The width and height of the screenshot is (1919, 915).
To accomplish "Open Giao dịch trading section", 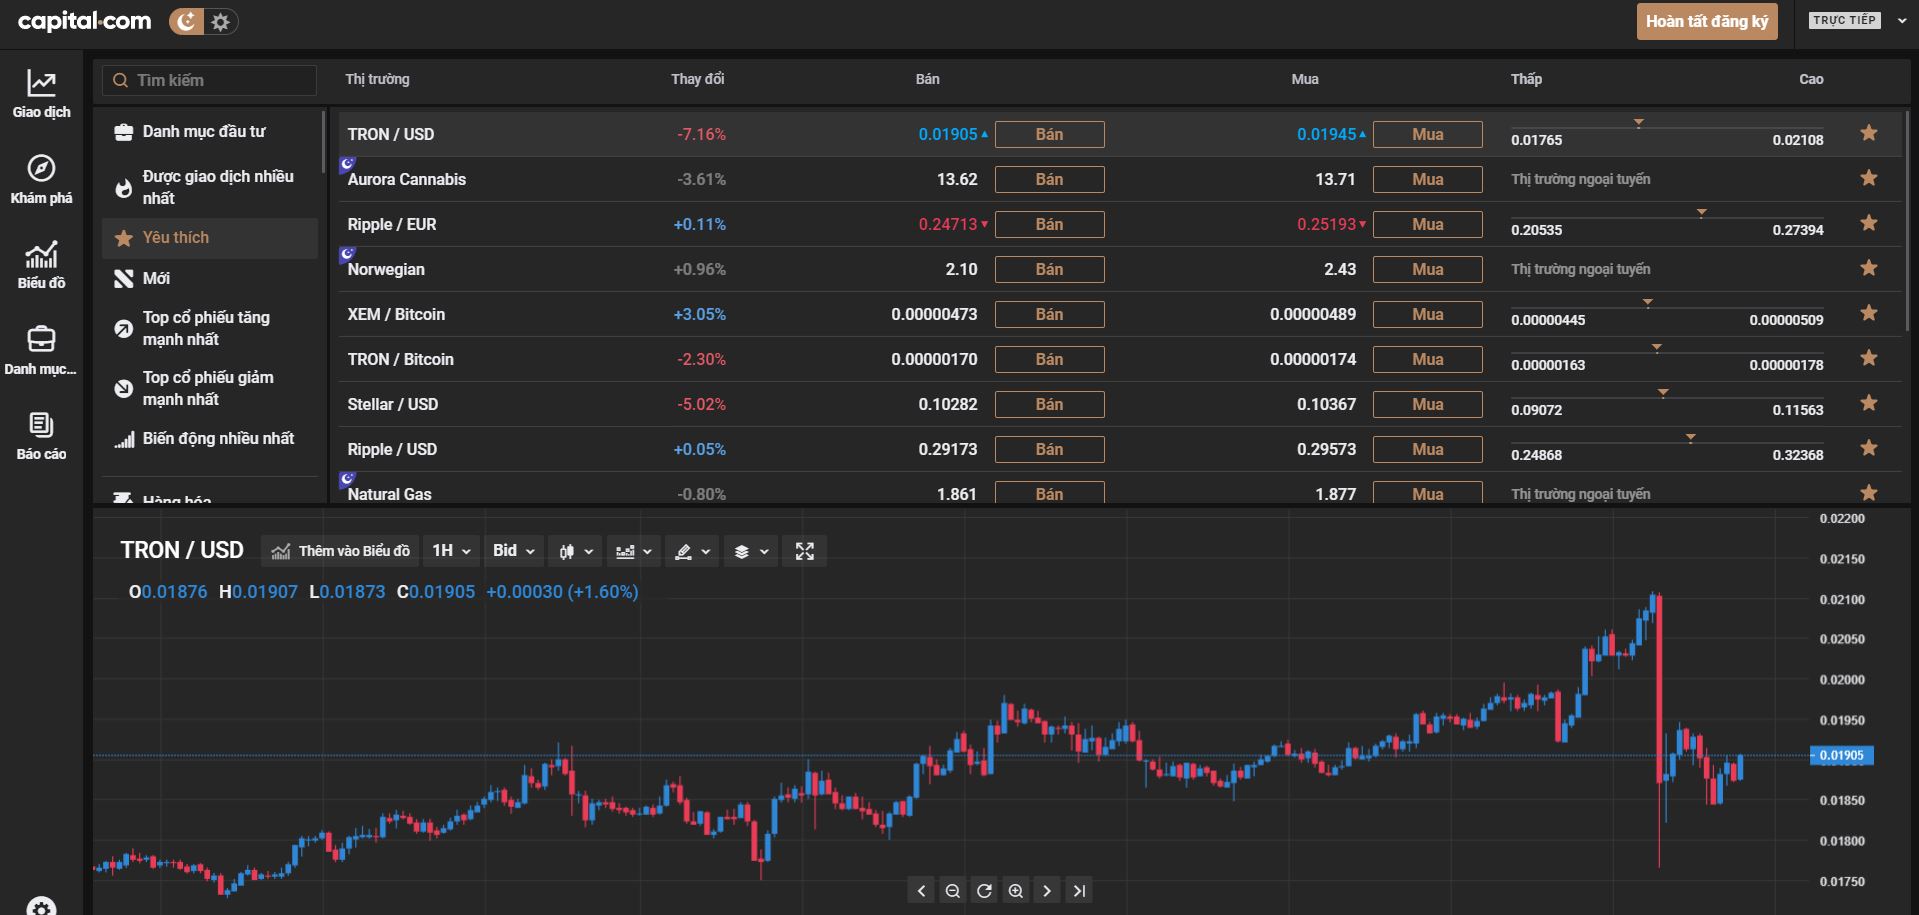I will point(41,94).
